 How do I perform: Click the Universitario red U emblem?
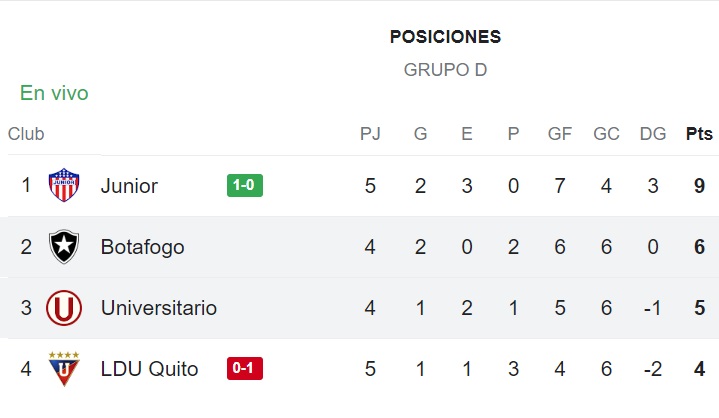click(x=64, y=308)
